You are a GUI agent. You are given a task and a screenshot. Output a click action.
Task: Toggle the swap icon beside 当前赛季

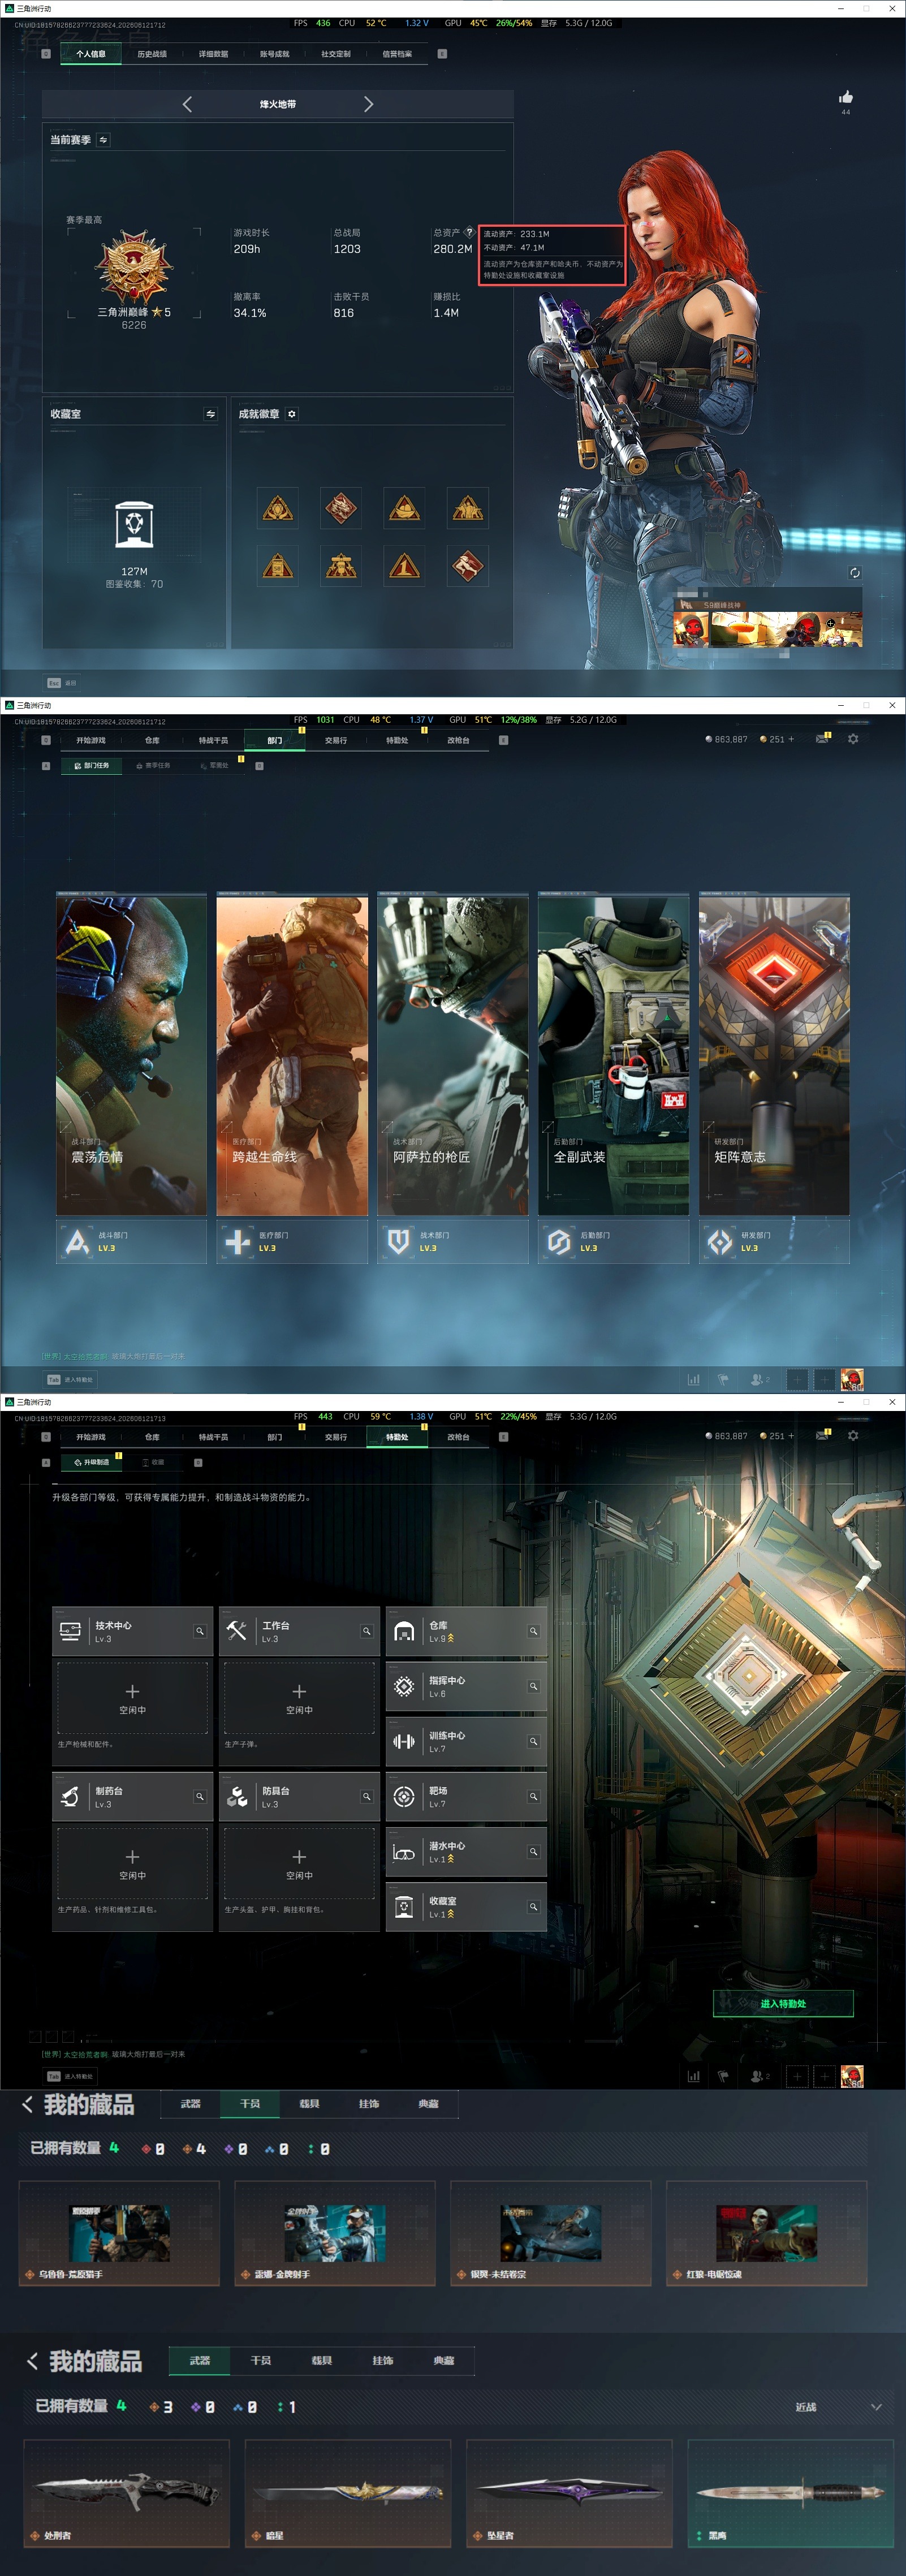tap(103, 140)
